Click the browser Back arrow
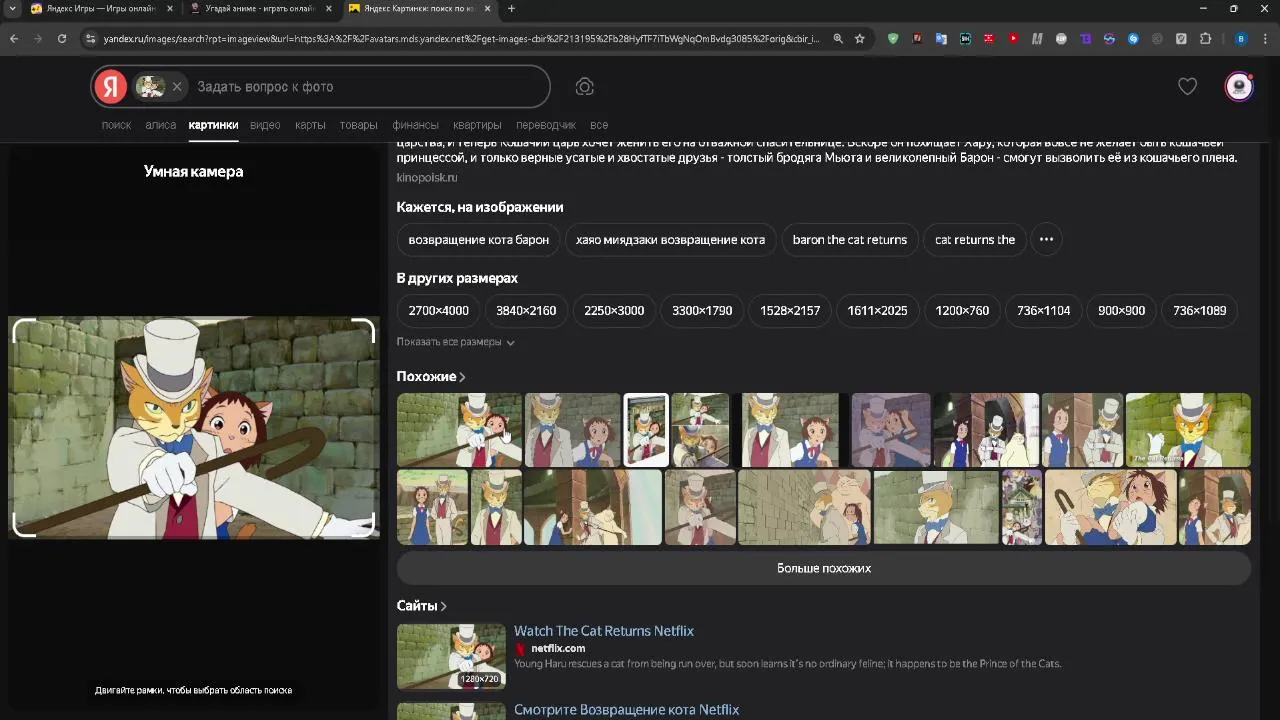 (14, 39)
